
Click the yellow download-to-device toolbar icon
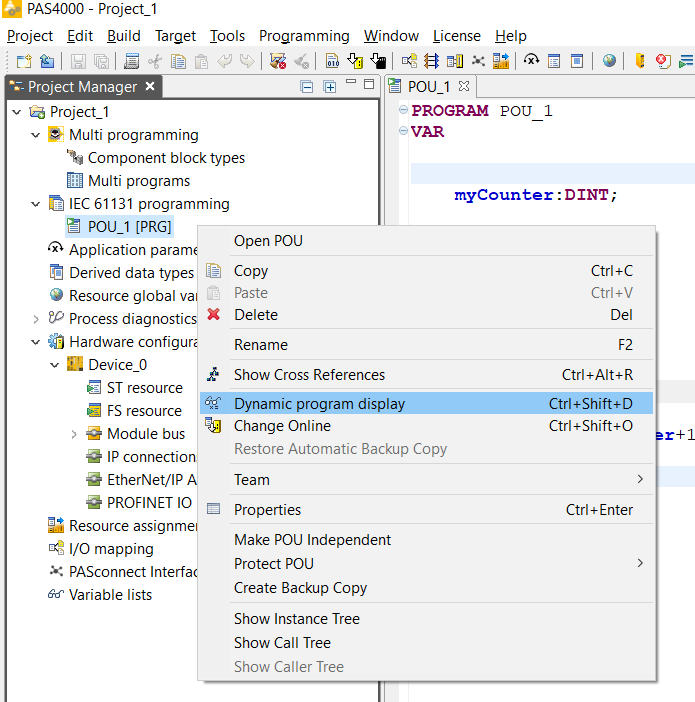356,61
